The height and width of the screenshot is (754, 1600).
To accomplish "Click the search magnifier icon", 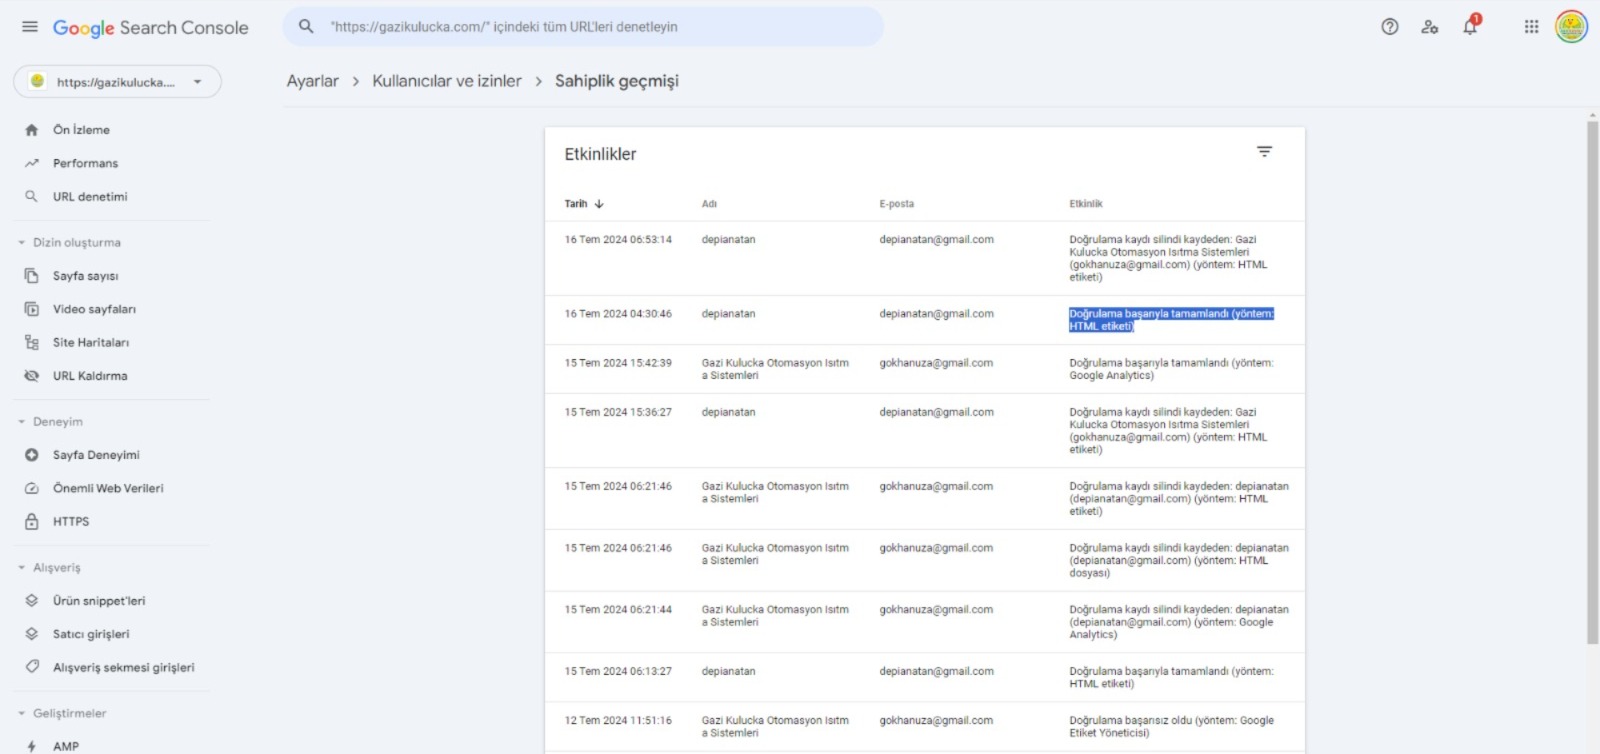I will [306, 27].
